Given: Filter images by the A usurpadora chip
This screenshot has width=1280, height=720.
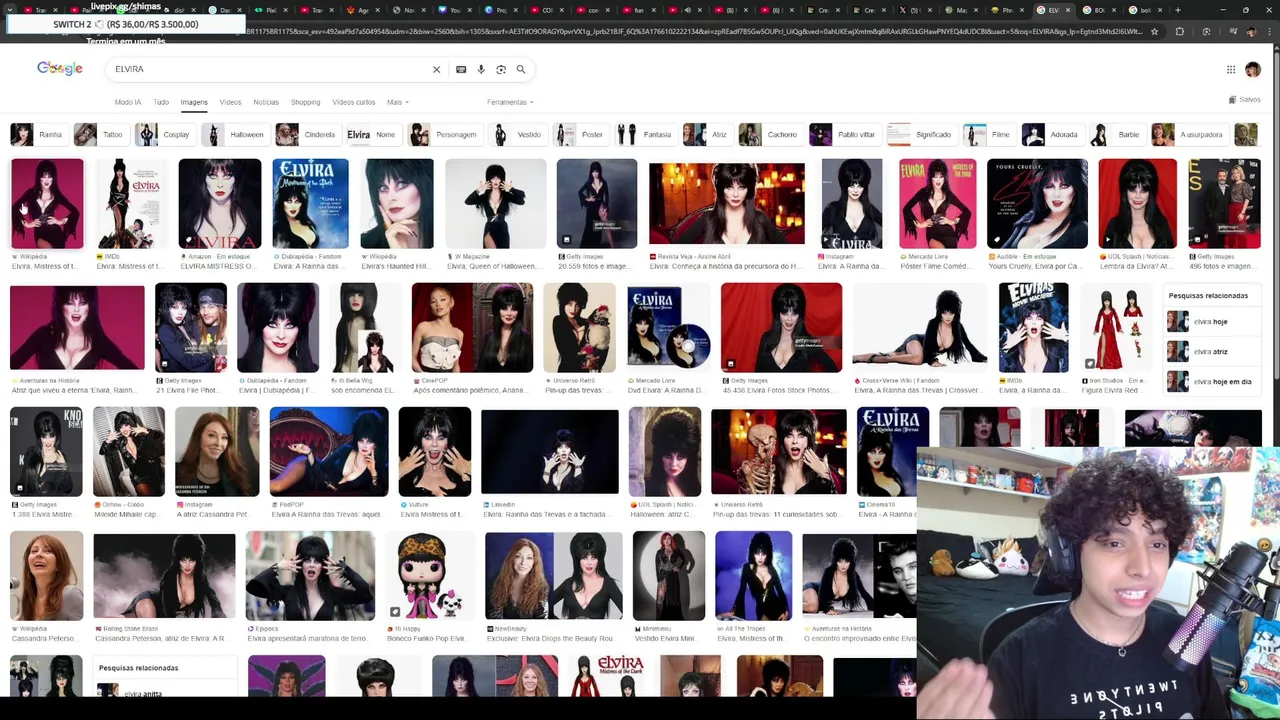Looking at the screenshot, I should click(x=1188, y=134).
